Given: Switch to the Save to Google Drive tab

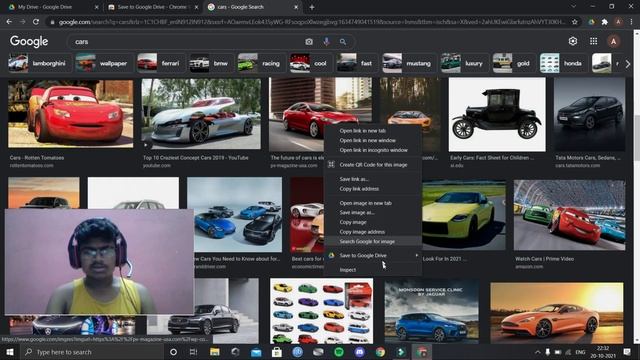Looking at the screenshot, I should (x=153, y=7).
